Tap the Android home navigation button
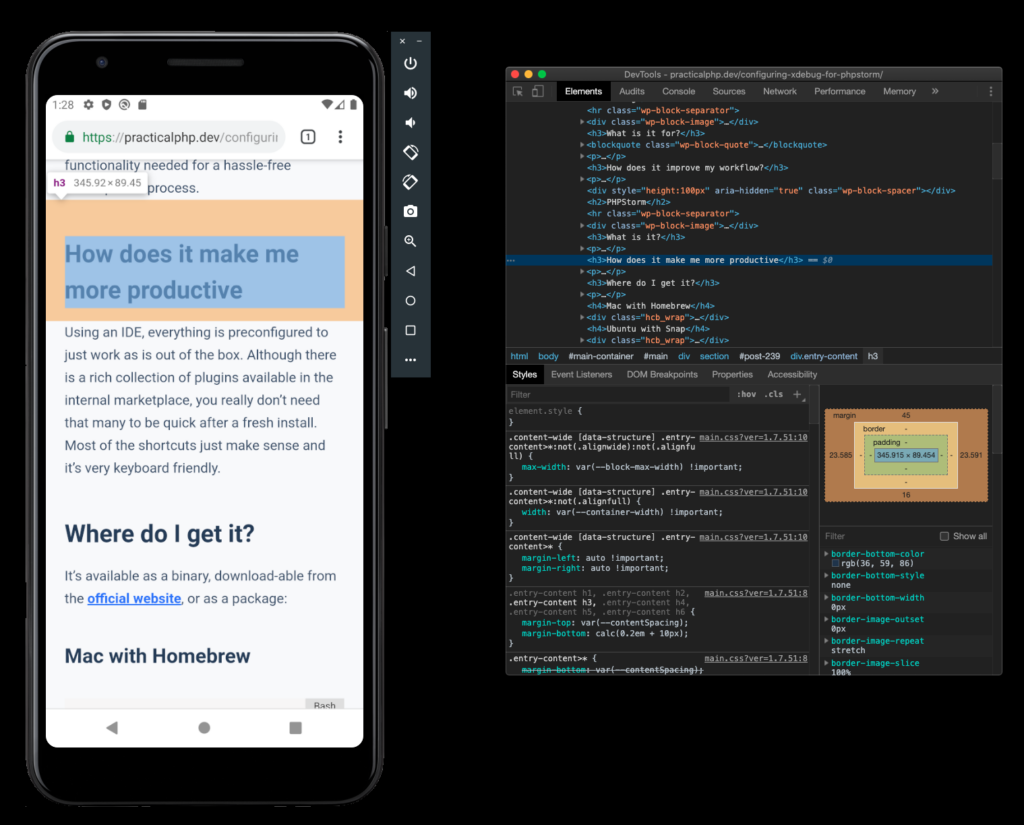This screenshot has width=1024, height=825. coord(204,727)
